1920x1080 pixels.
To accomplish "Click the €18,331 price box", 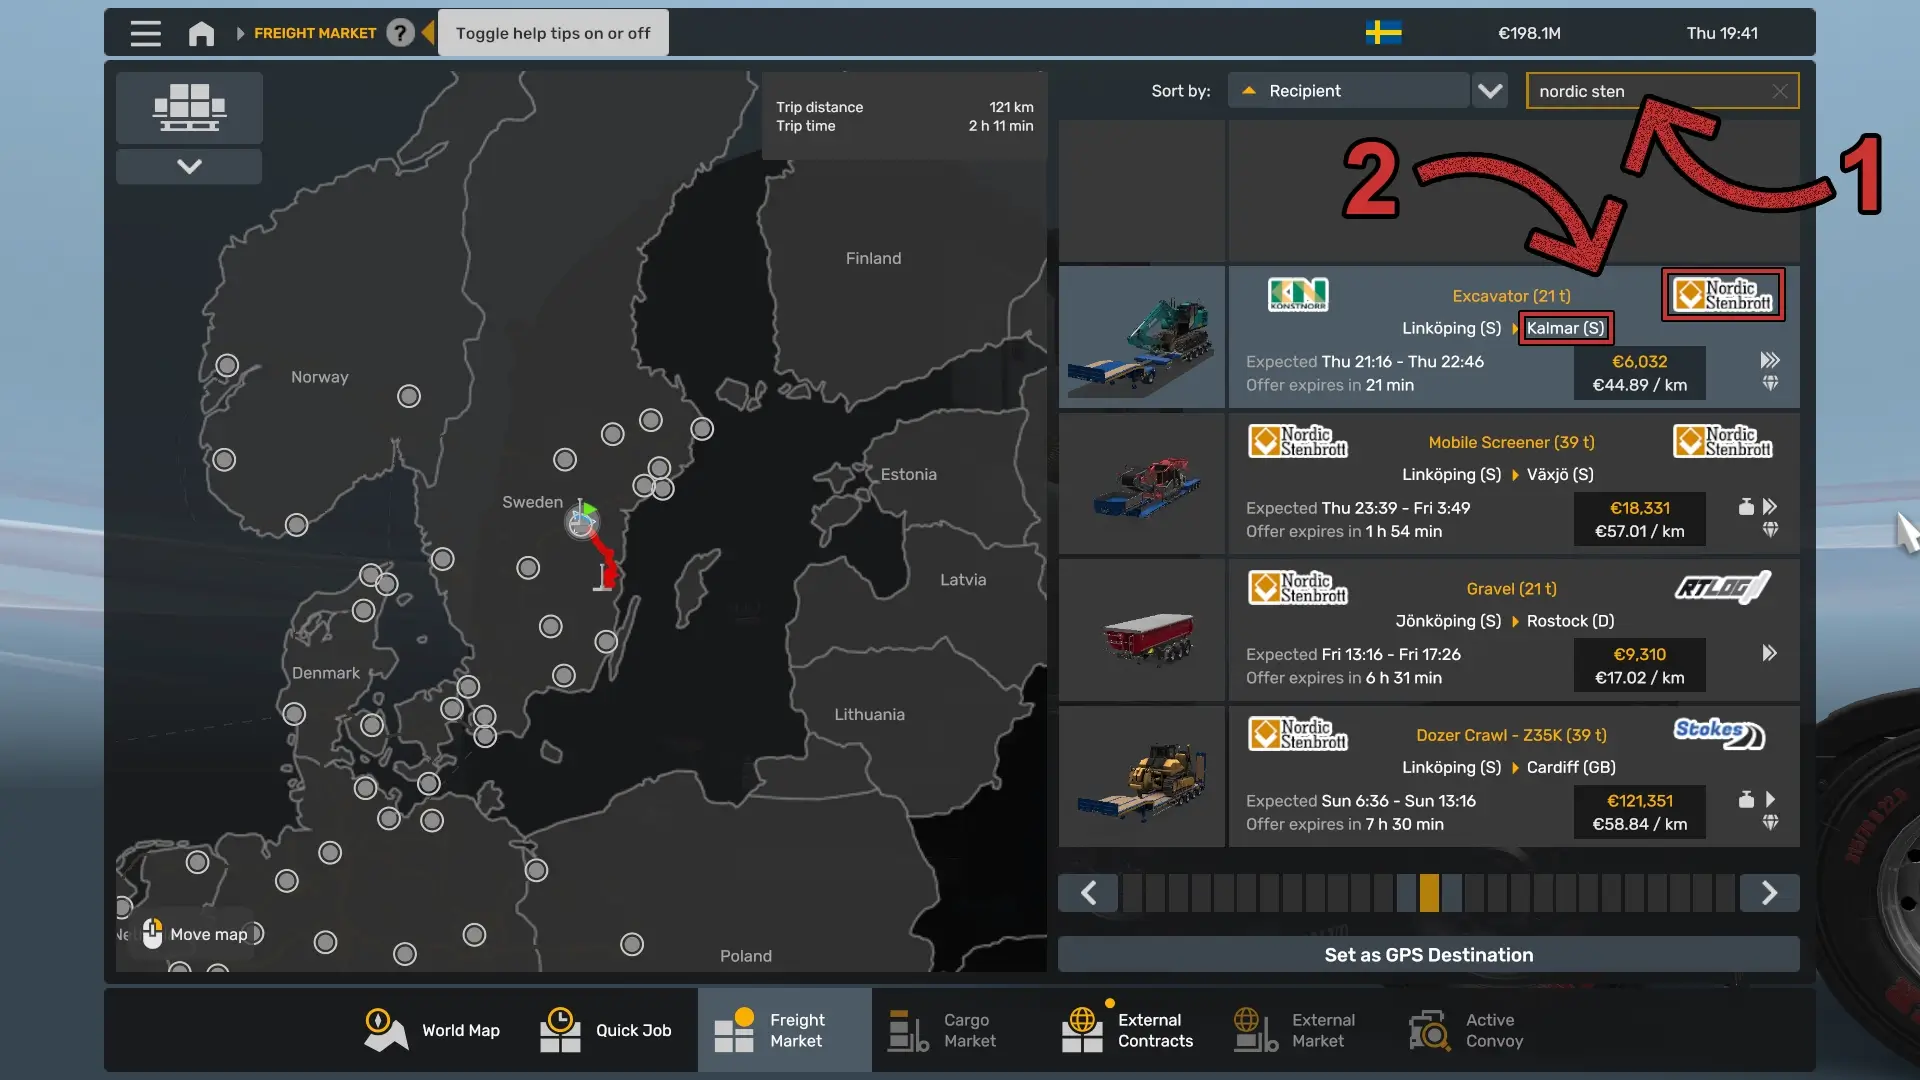I will click(x=1639, y=519).
